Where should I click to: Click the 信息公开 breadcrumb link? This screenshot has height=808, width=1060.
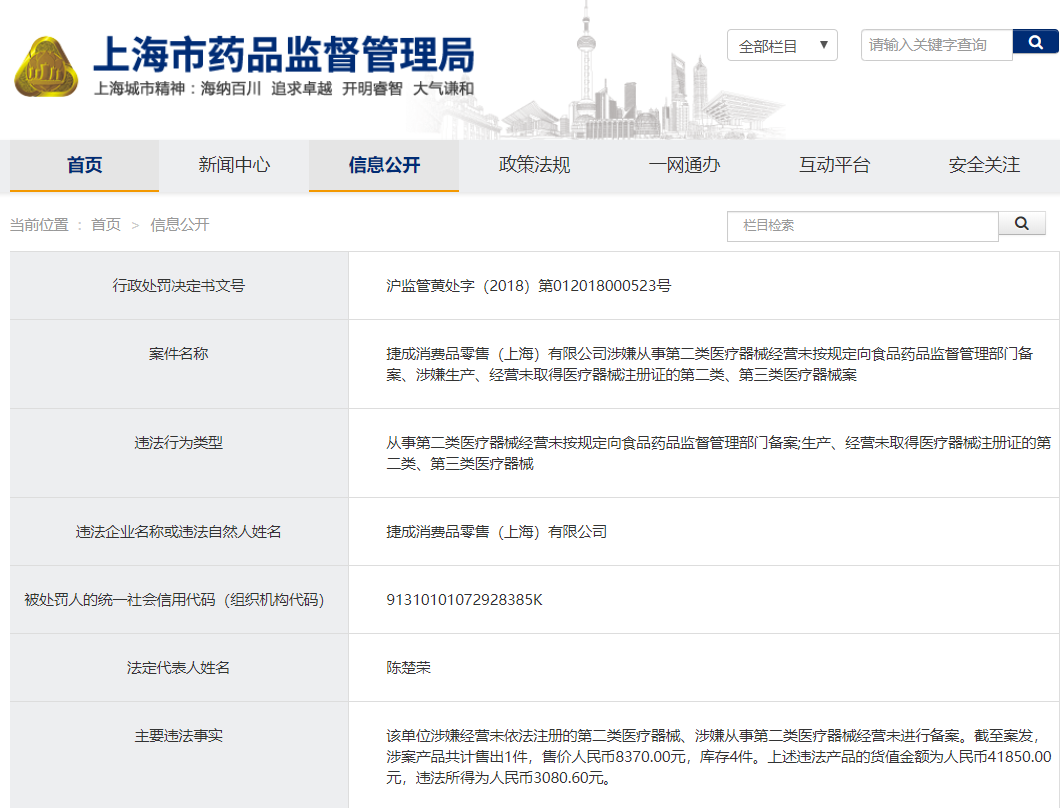click(x=180, y=225)
